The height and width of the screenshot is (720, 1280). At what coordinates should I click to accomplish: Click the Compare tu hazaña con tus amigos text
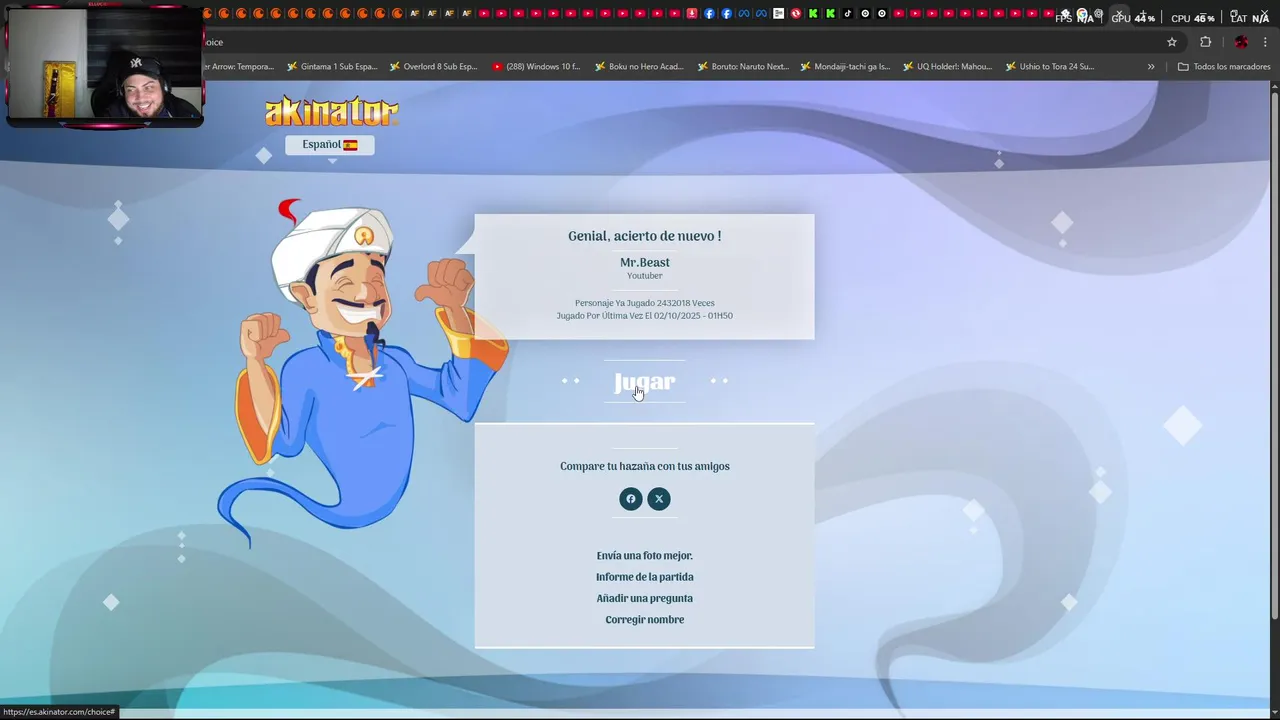pyautogui.click(x=645, y=467)
